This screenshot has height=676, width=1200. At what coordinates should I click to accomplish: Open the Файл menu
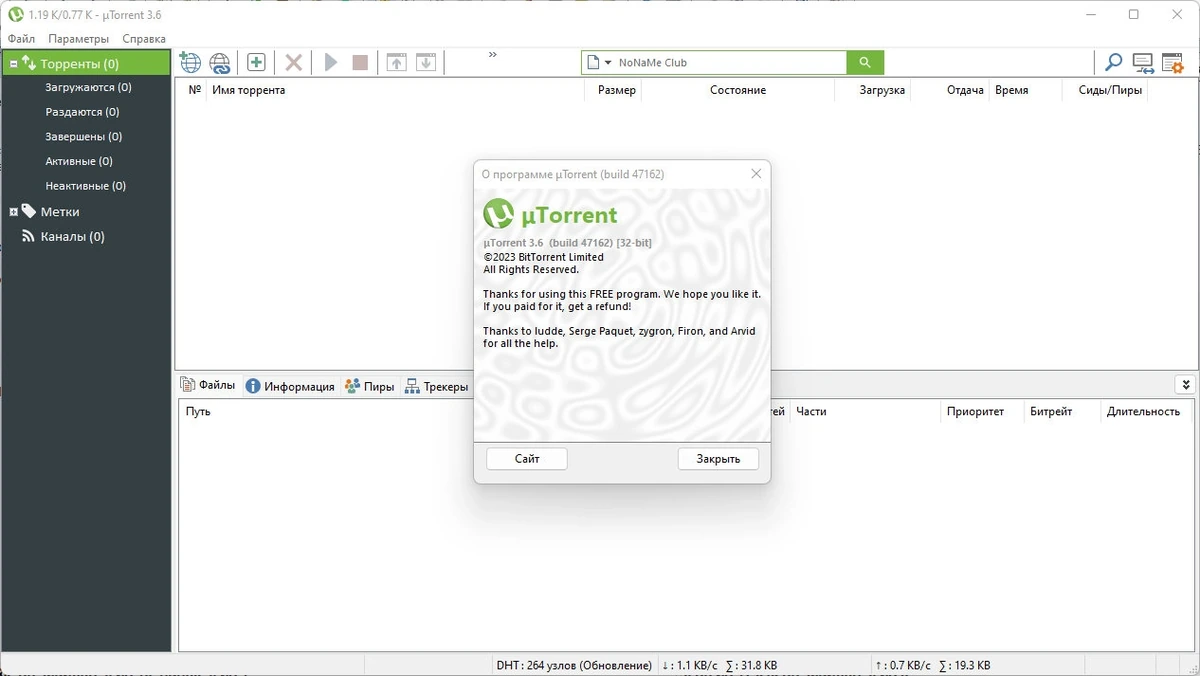[x=21, y=39]
